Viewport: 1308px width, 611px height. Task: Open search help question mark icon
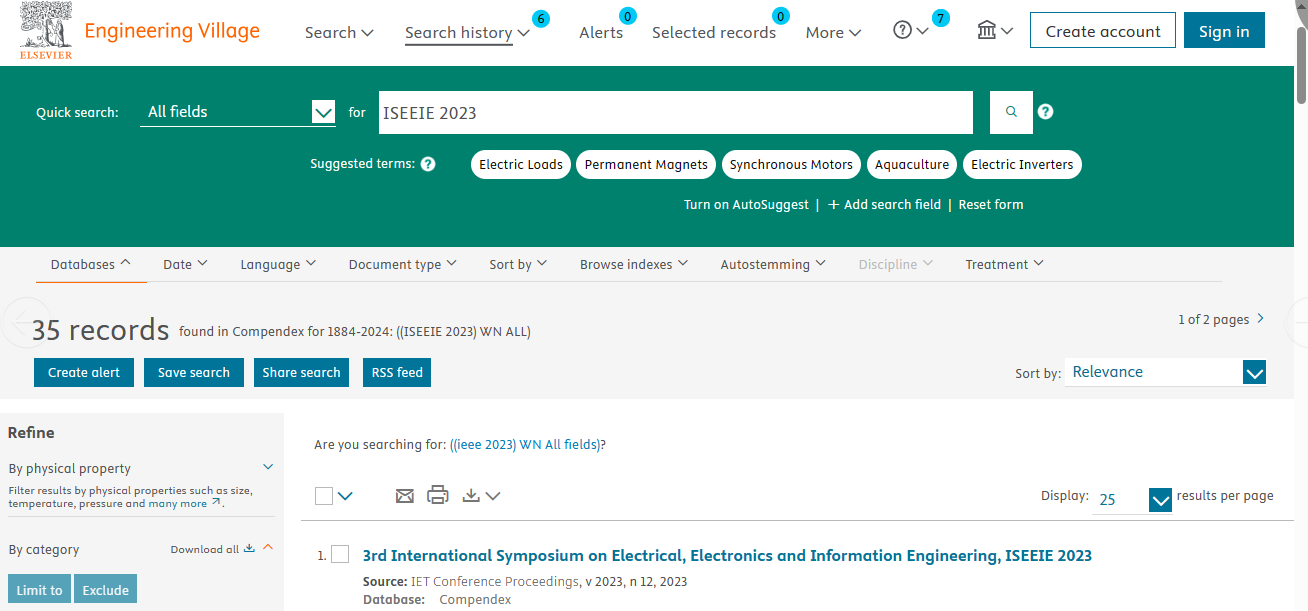point(1045,112)
